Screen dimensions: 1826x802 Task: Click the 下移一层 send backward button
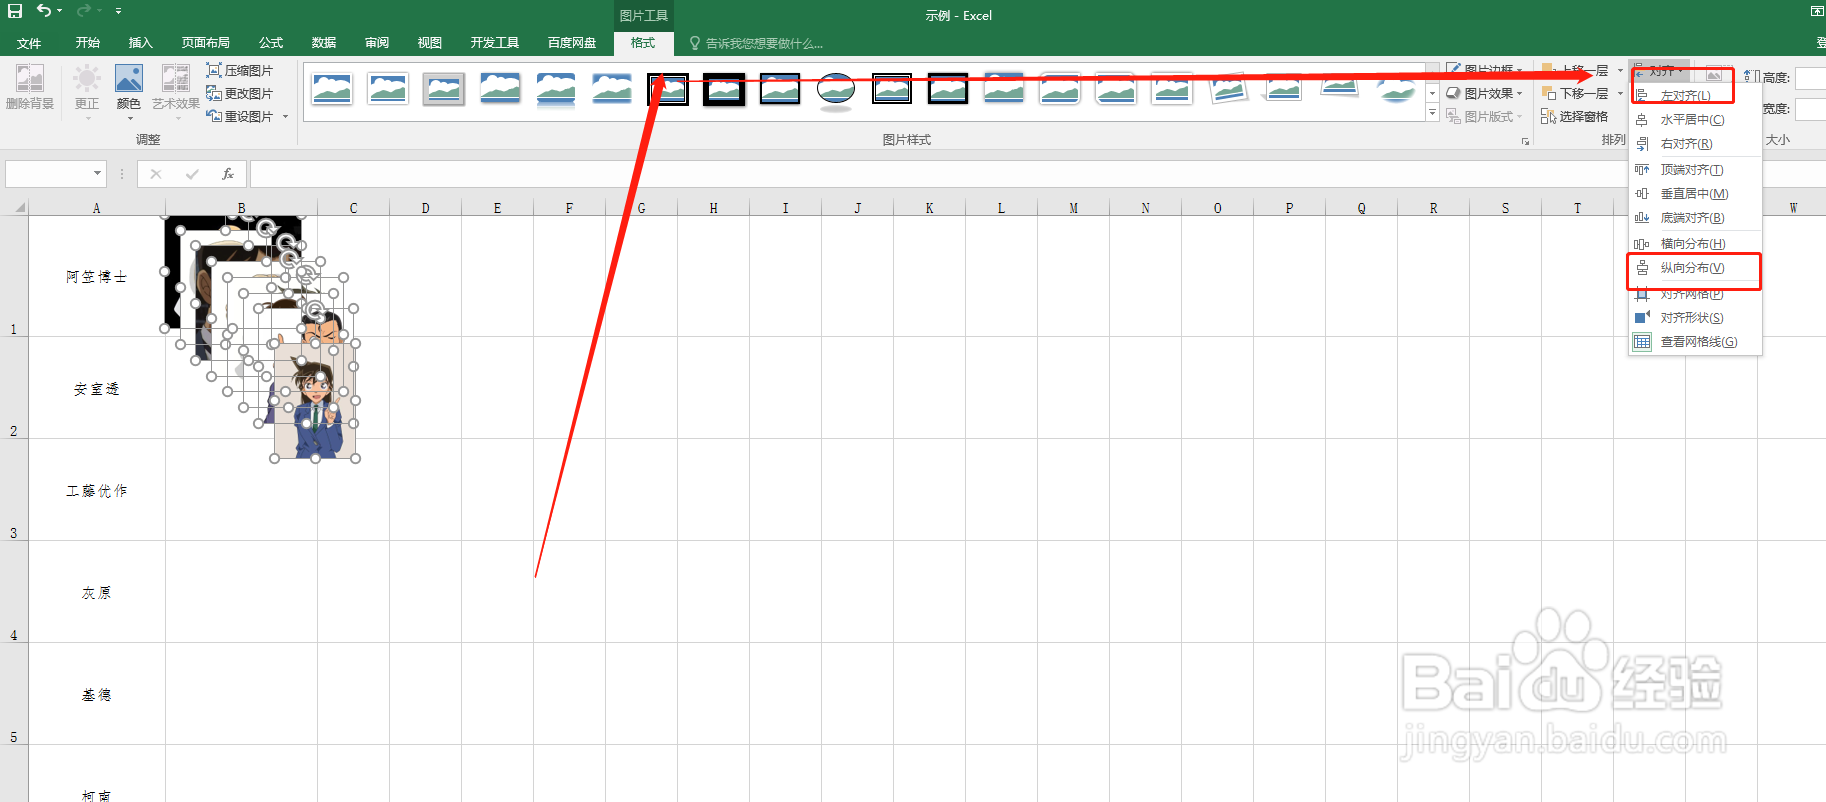(1576, 93)
